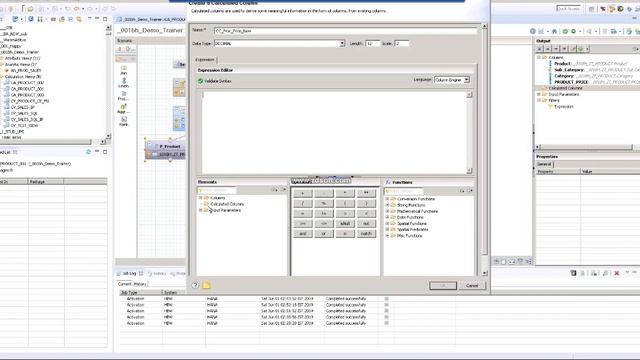Expand Conversion Functions folder
The image size is (640, 360).
[x=387, y=199]
